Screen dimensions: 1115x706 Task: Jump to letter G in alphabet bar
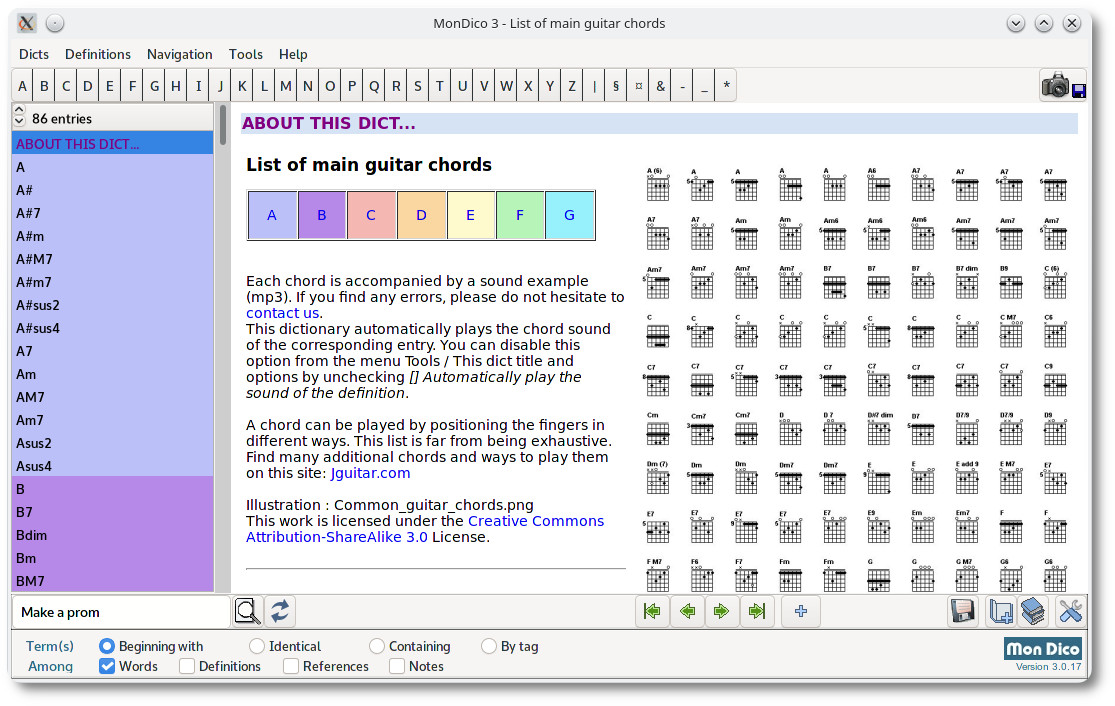[154, 86]
